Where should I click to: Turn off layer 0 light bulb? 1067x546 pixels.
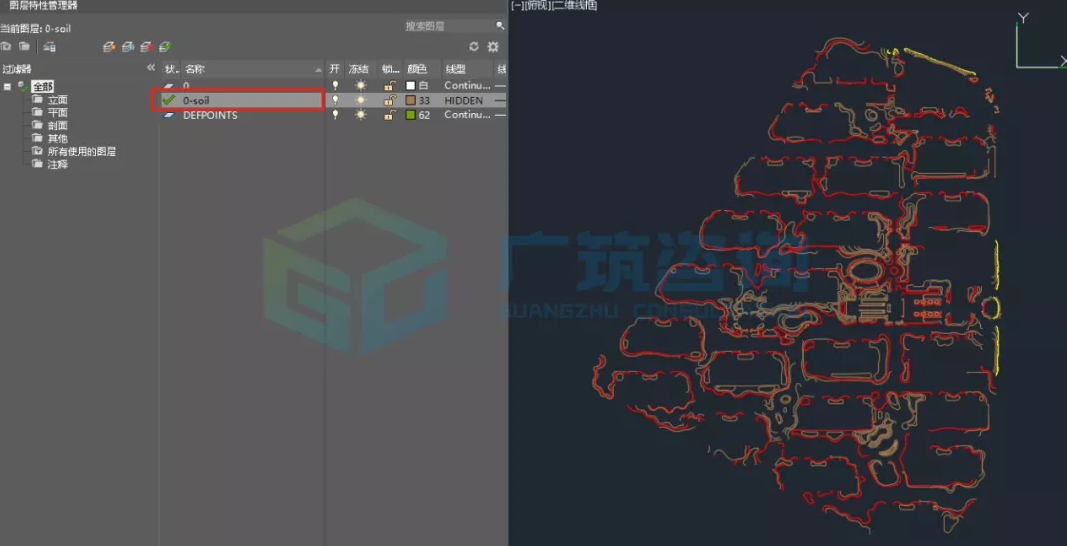point(335,86)
